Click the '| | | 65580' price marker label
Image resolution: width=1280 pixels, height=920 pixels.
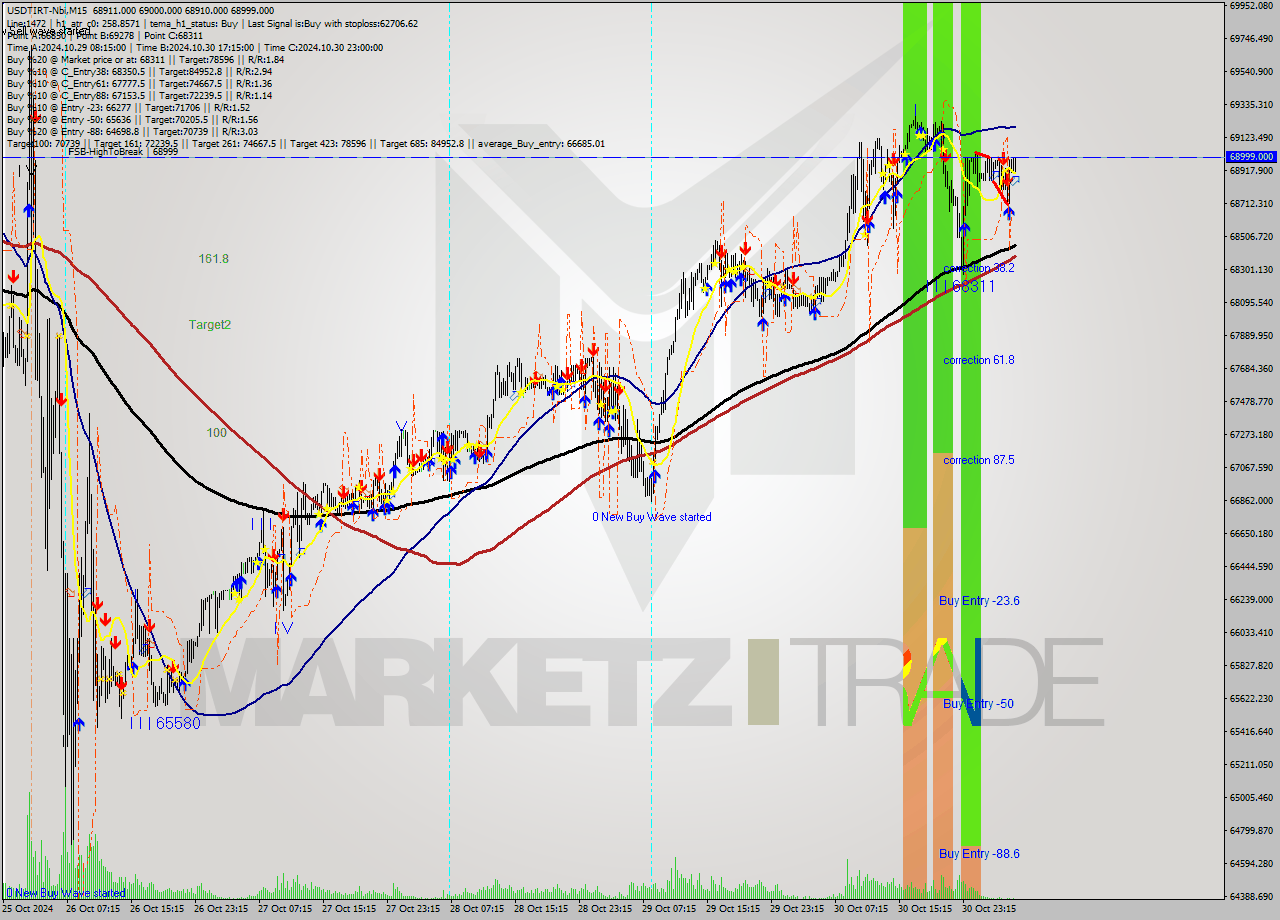[x=165, y=723]
